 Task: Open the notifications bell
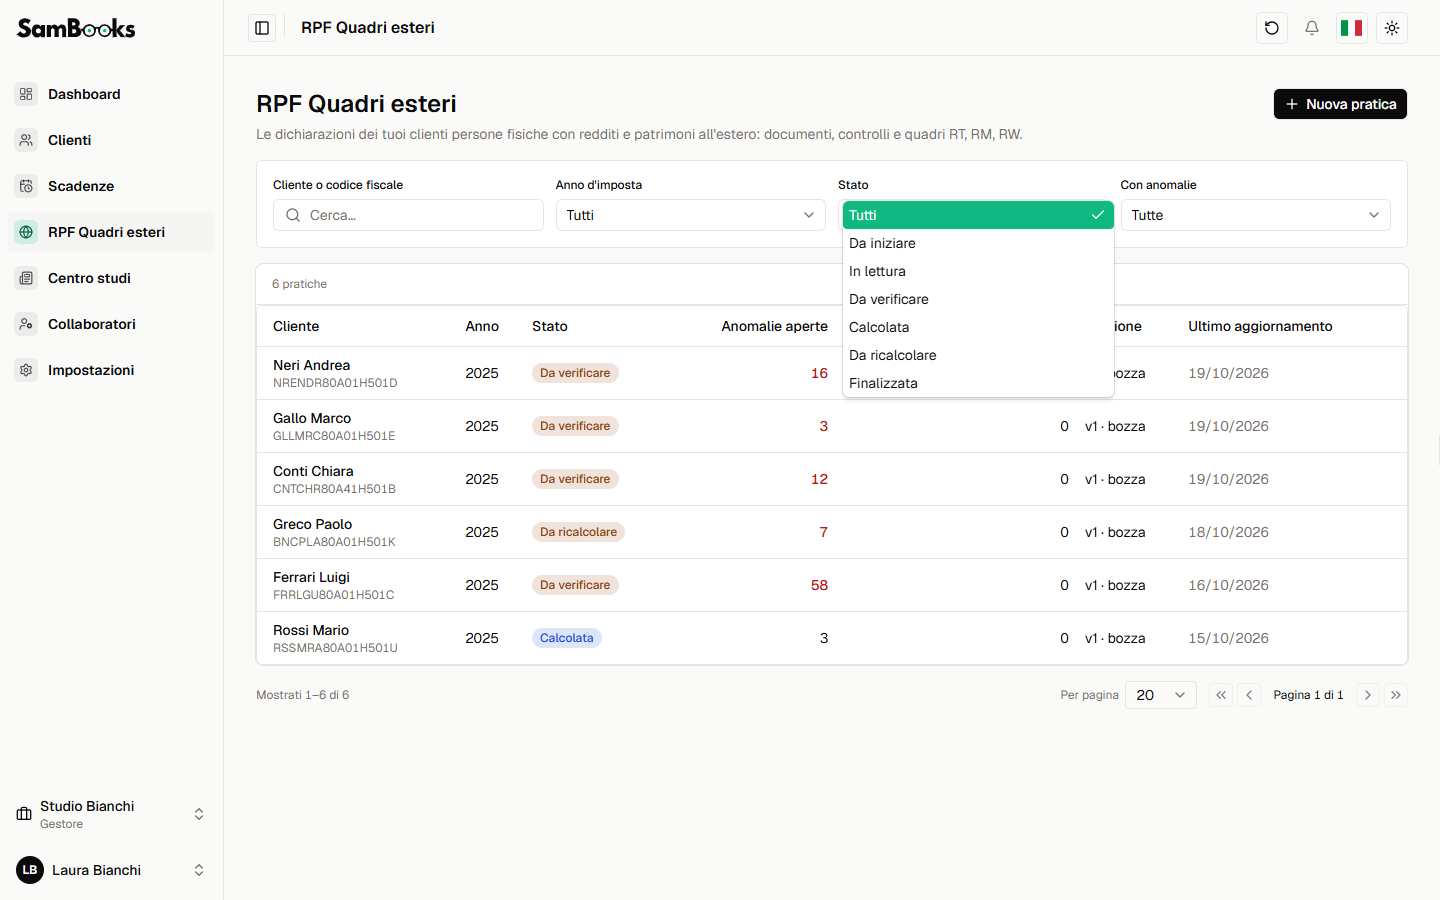click(x=1312, y=28)
